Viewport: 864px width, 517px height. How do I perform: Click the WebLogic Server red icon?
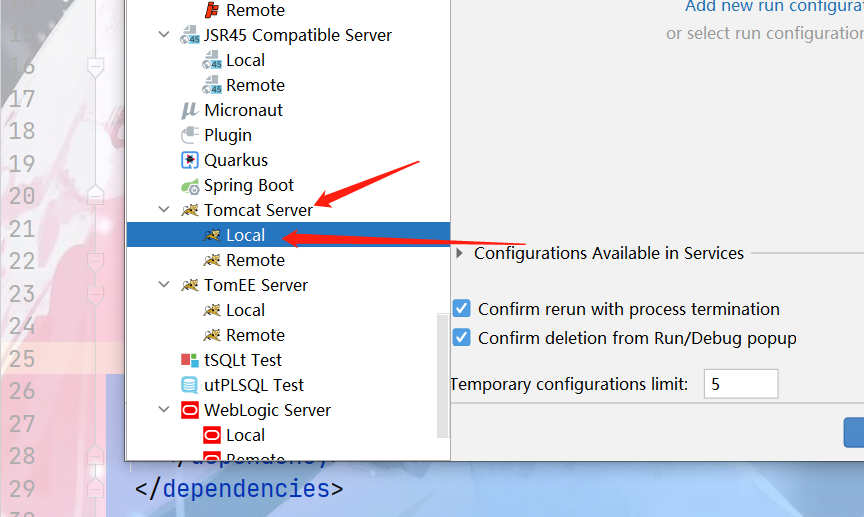(190, 410)
